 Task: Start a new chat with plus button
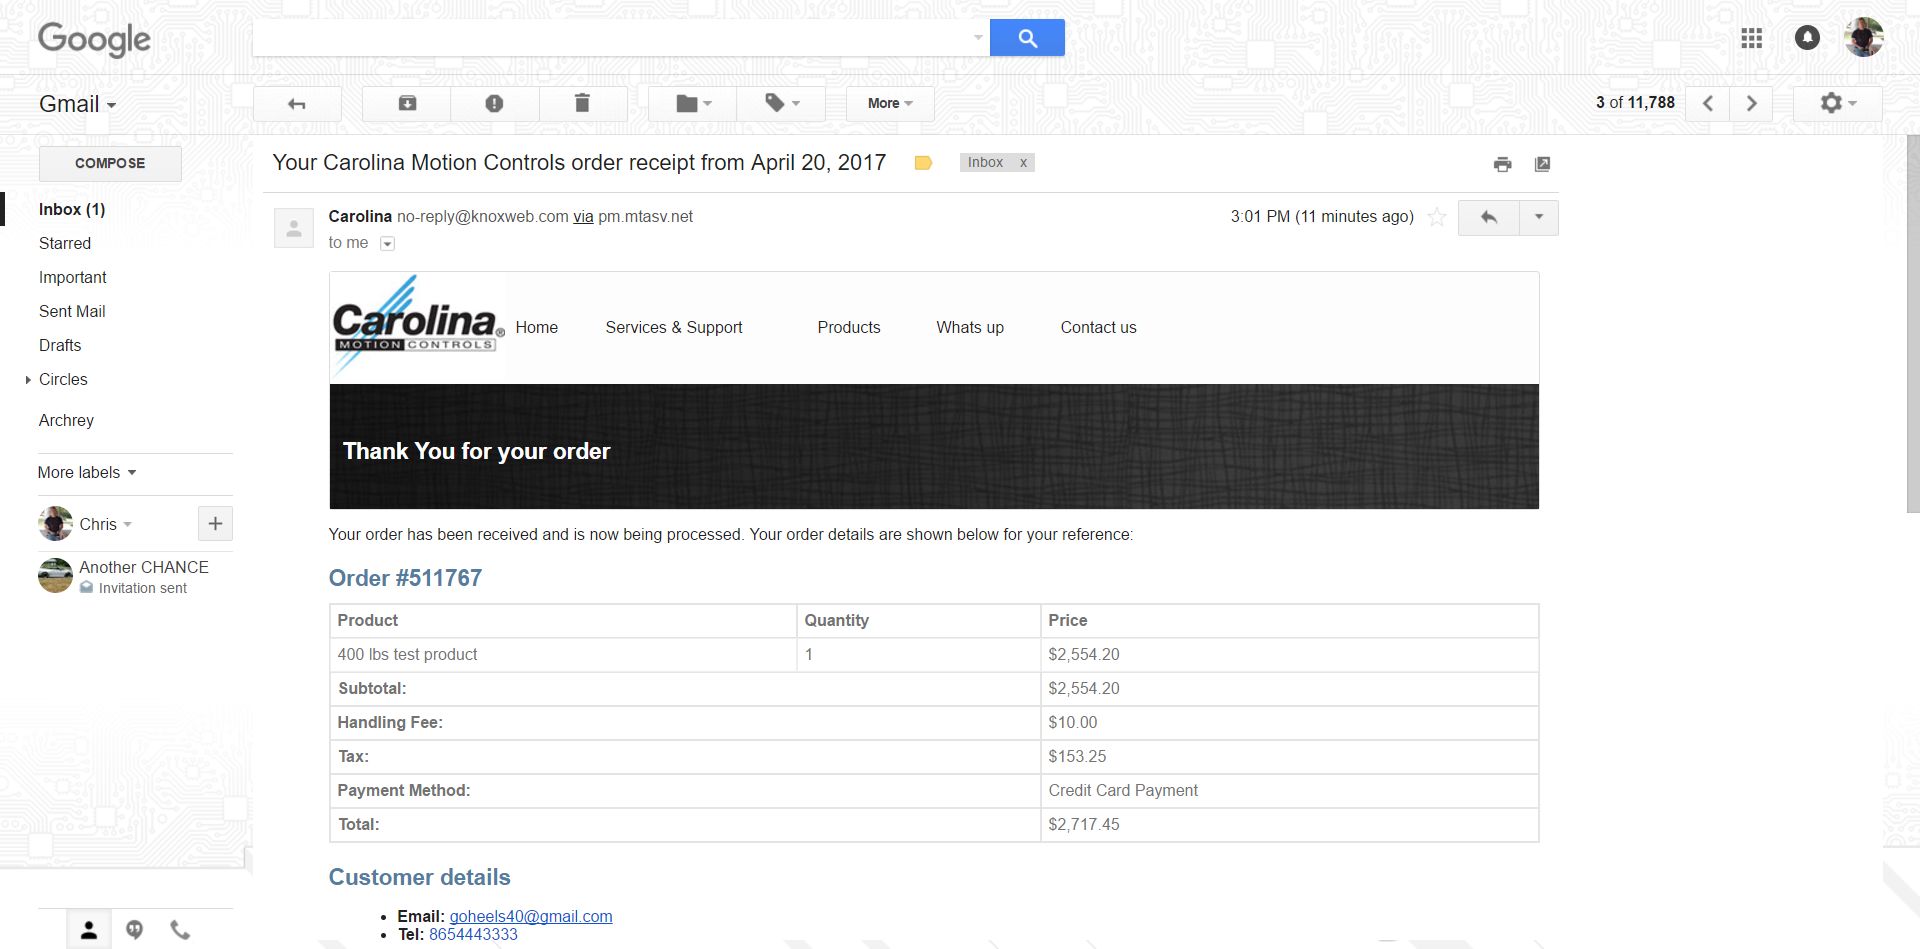pyautogui.click(x=215, y=523)
